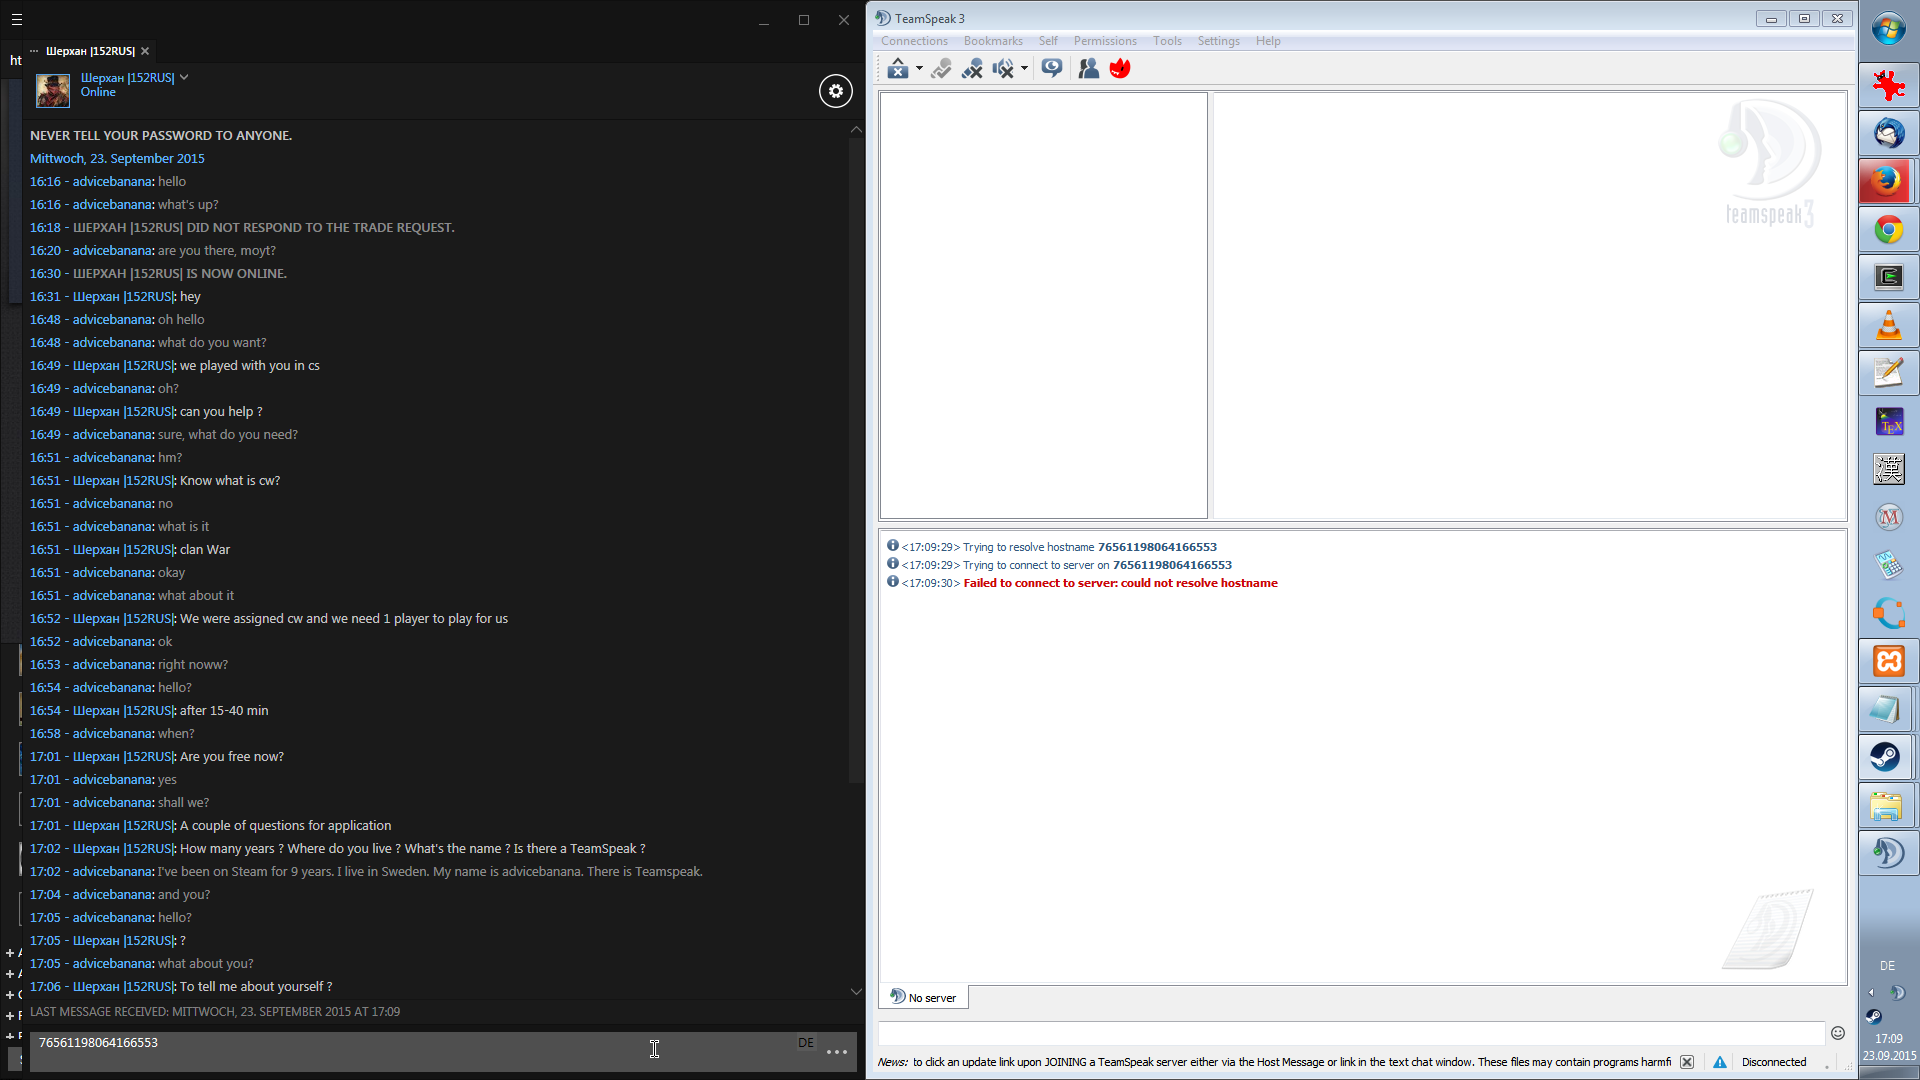Click the chat options three-dots button
1920x1080 pixels.
(x=837, y=1052)
